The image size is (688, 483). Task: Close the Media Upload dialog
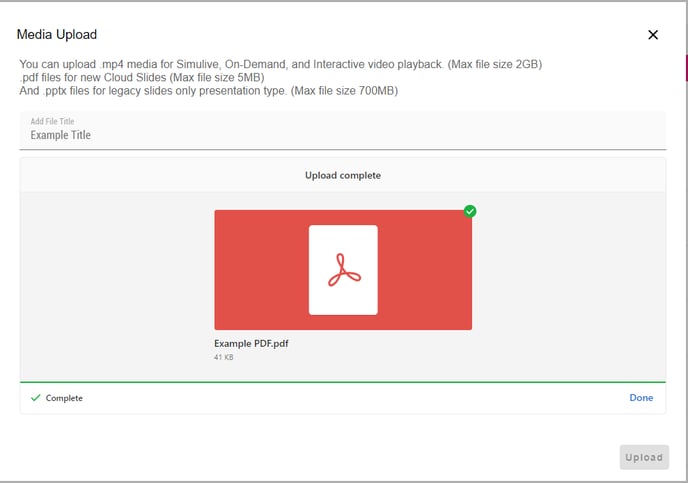pyautogui.click(x=653, y=35)
